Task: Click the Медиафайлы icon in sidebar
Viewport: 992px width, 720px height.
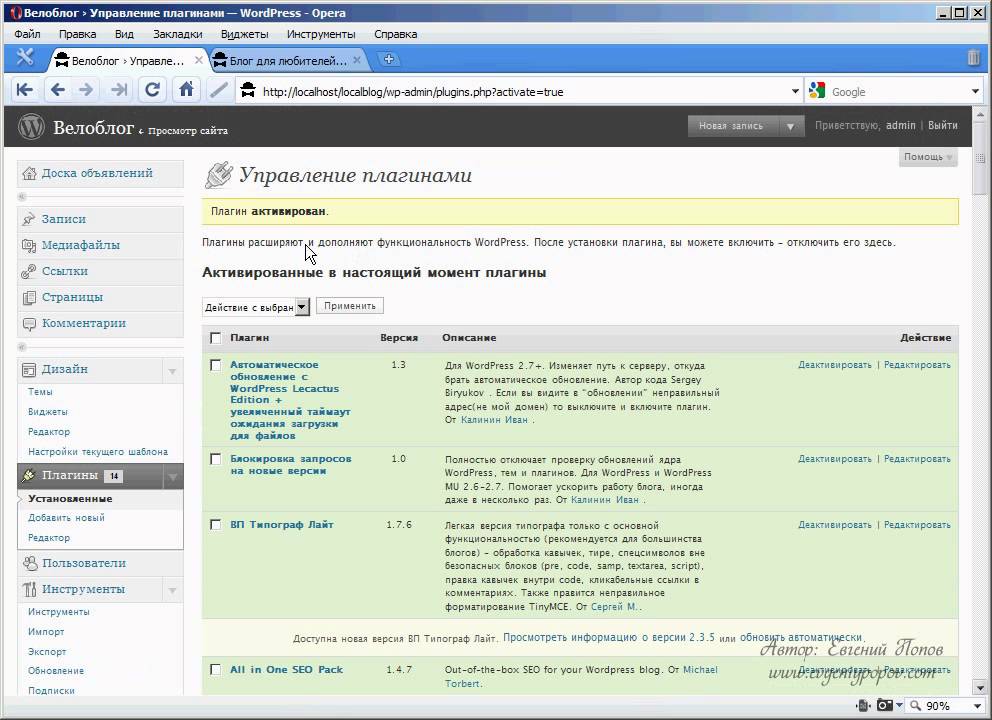Action: pos(29,245)
